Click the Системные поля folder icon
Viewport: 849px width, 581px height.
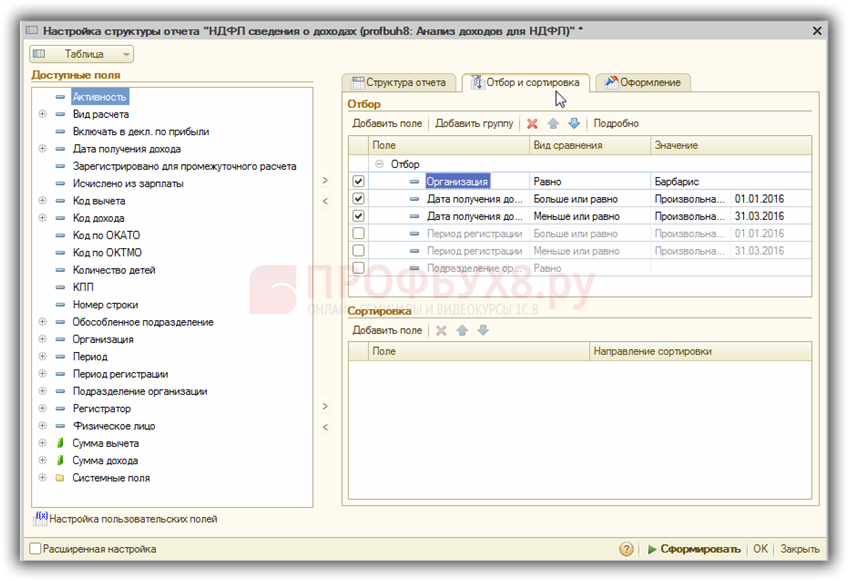60,478
